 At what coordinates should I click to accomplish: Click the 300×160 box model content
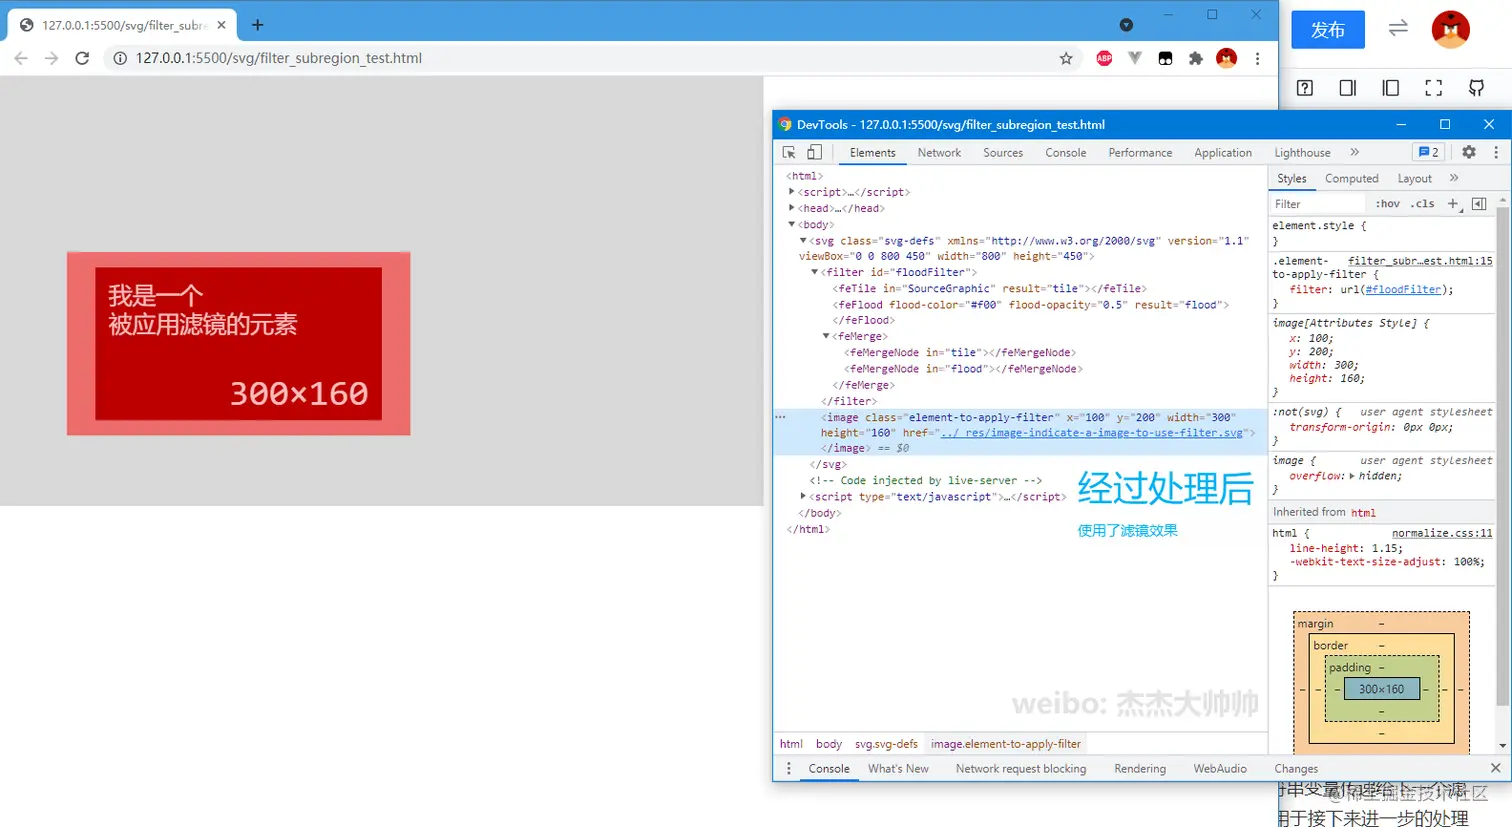1381,689
